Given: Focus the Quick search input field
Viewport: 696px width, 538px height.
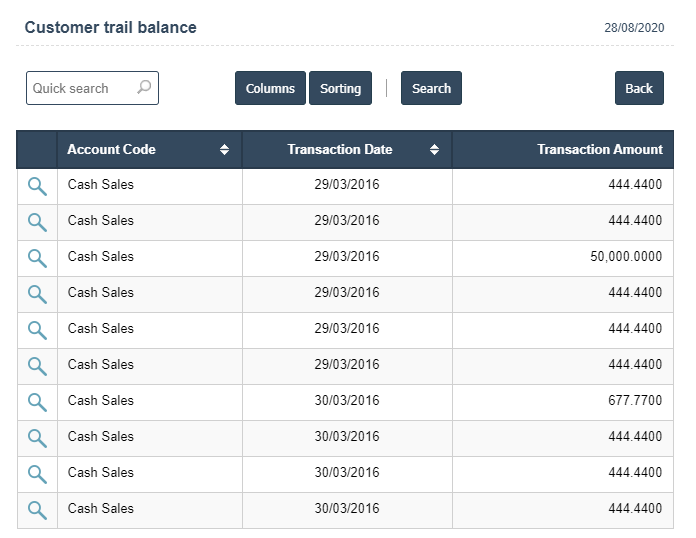Looking at the screenshot, I should click(x=80, y=88).
